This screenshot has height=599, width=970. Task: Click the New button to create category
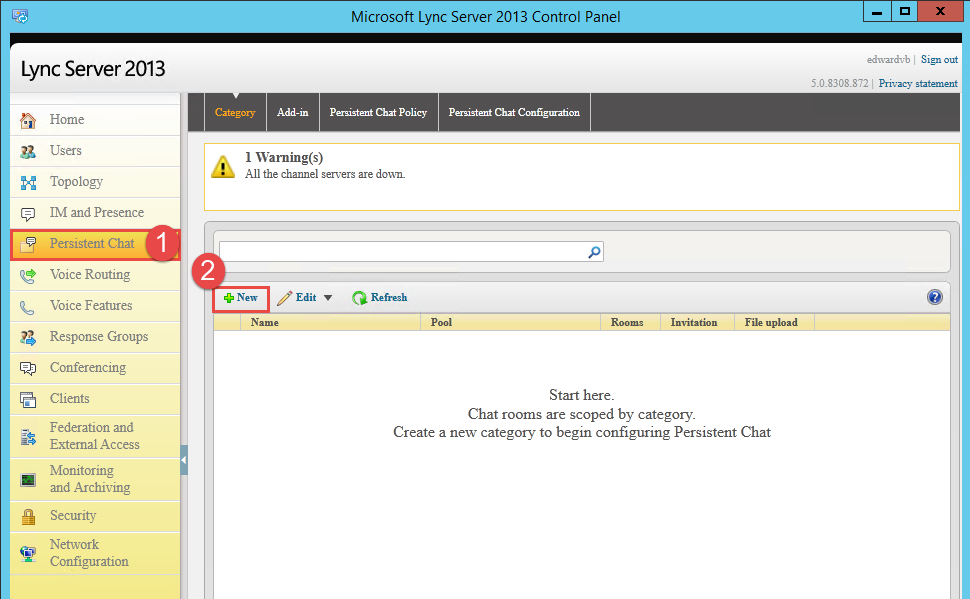pos(241,298)
